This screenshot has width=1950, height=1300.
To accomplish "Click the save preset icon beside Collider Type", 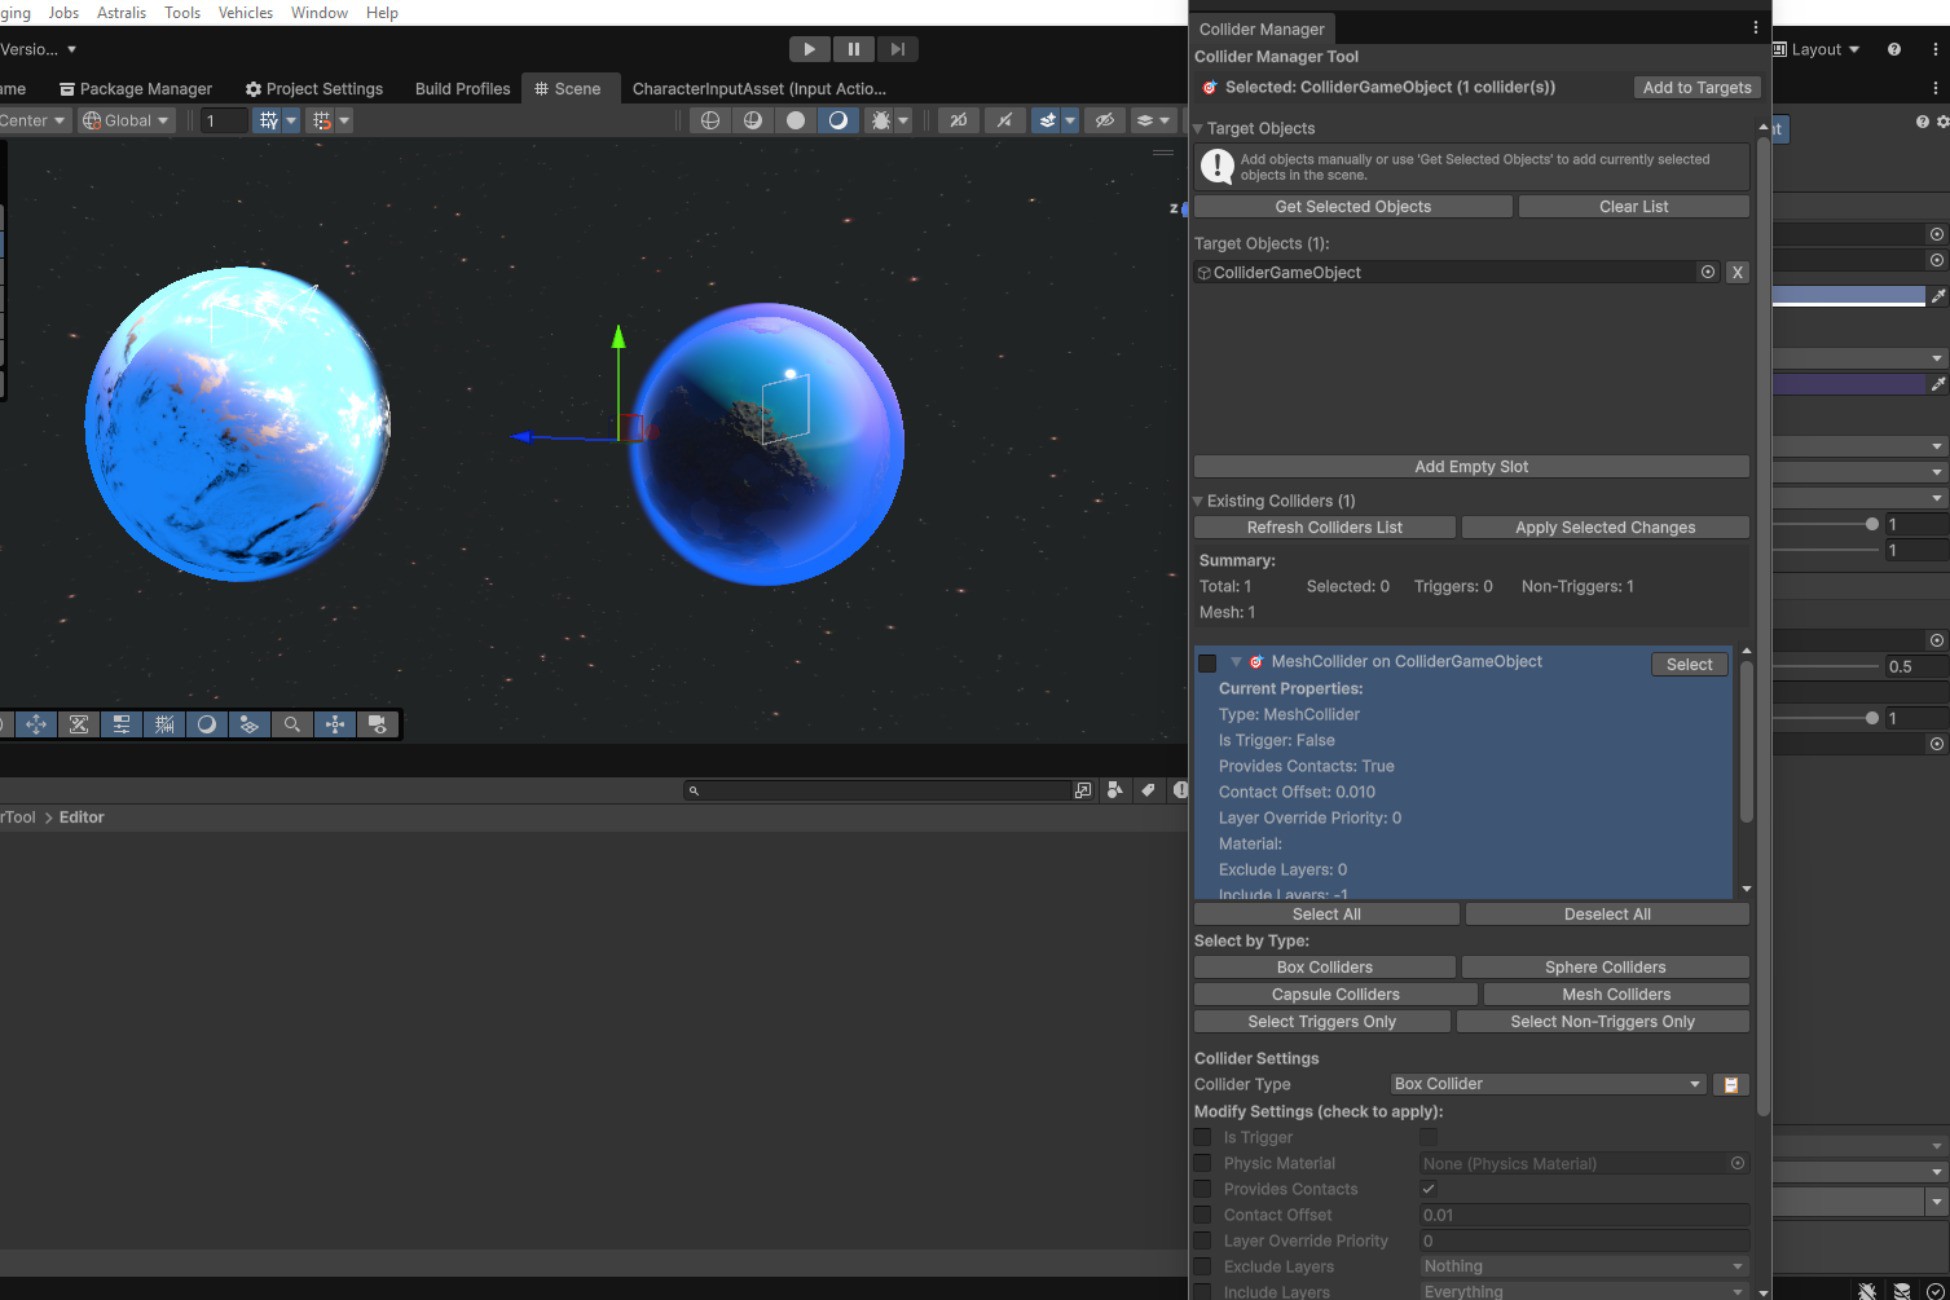I will click(1730, 1084).
